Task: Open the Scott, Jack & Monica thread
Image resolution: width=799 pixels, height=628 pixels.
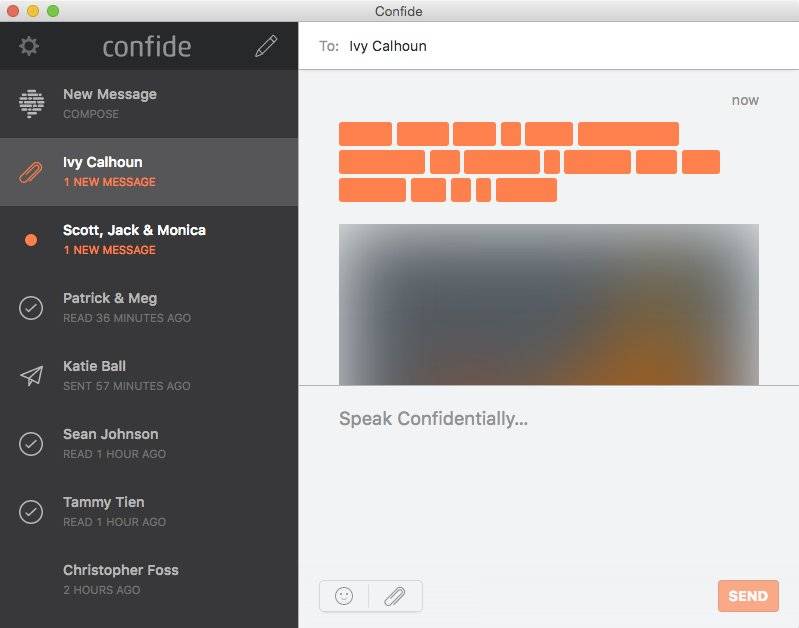Action: pos(134,239)
